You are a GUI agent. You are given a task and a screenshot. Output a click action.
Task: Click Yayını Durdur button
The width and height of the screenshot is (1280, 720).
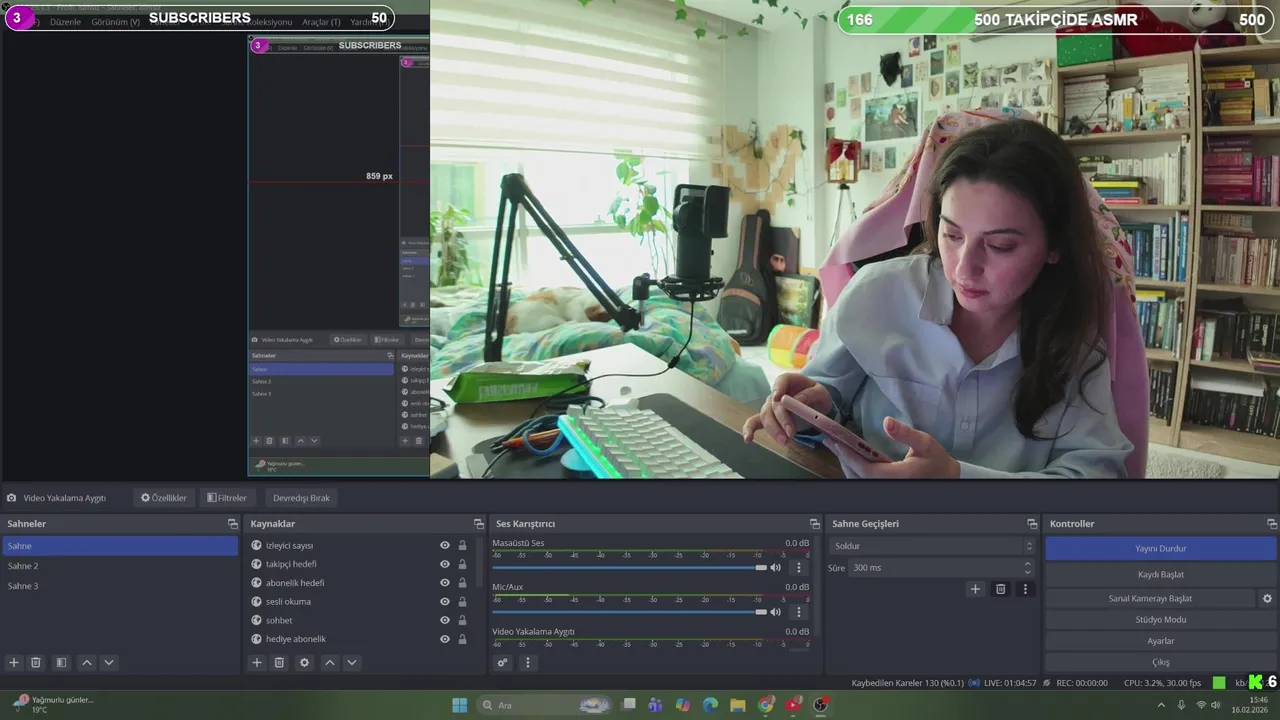tap(1160, 549)
